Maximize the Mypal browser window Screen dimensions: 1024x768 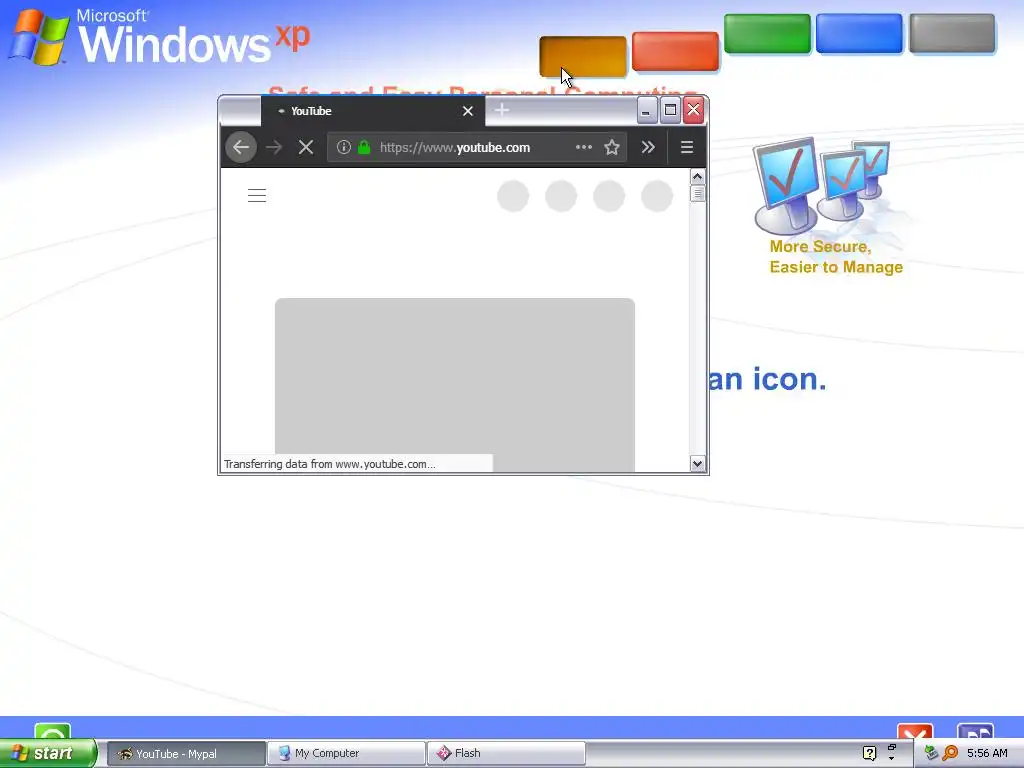coord(670,110)
